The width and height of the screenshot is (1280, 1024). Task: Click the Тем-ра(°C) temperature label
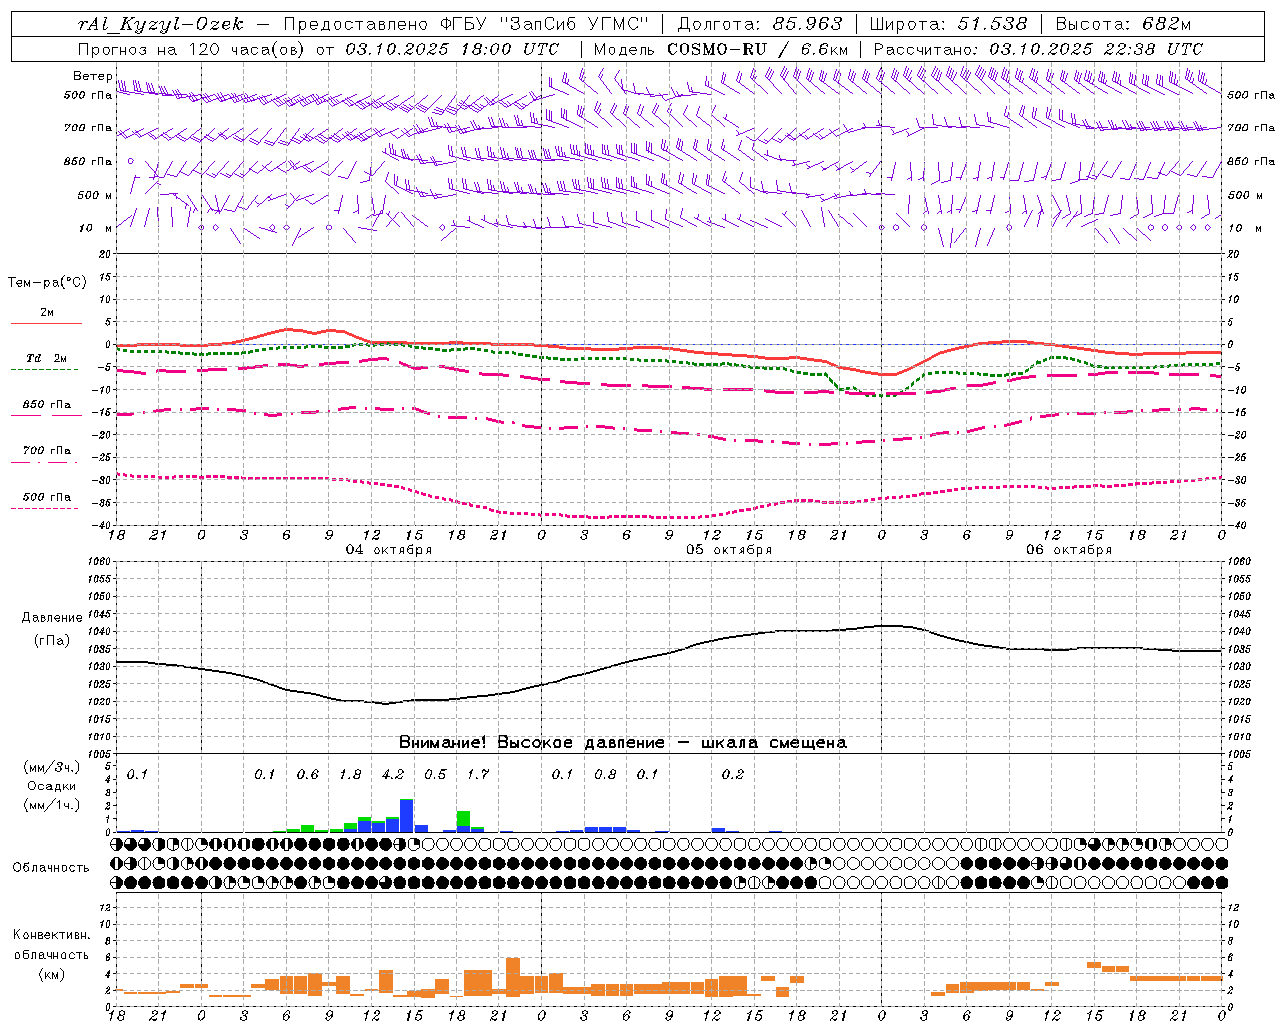point(47,282)
